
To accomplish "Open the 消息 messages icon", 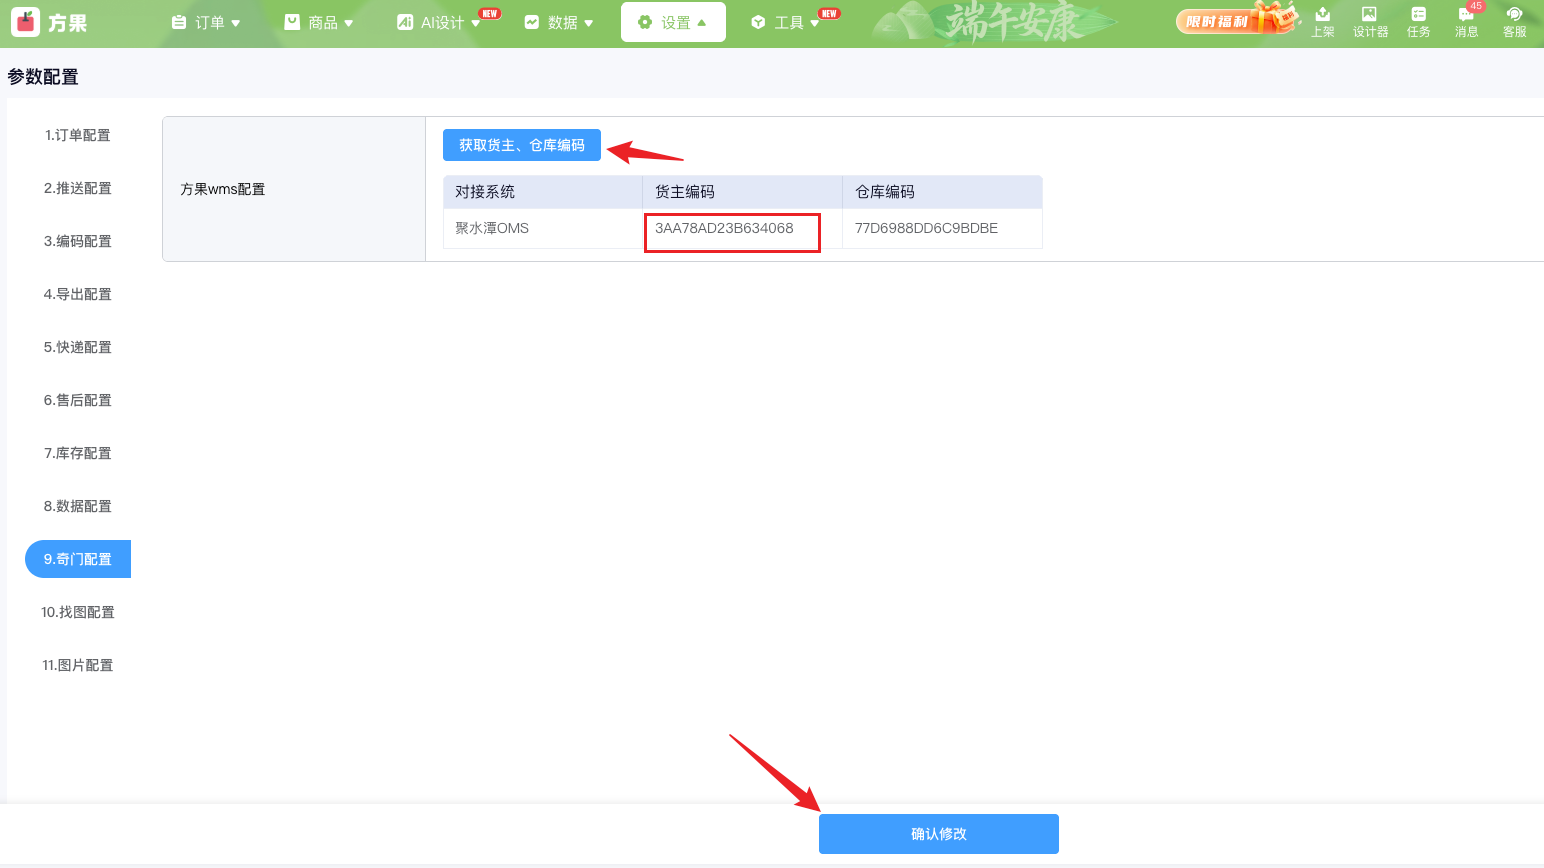I will 1466,21.
